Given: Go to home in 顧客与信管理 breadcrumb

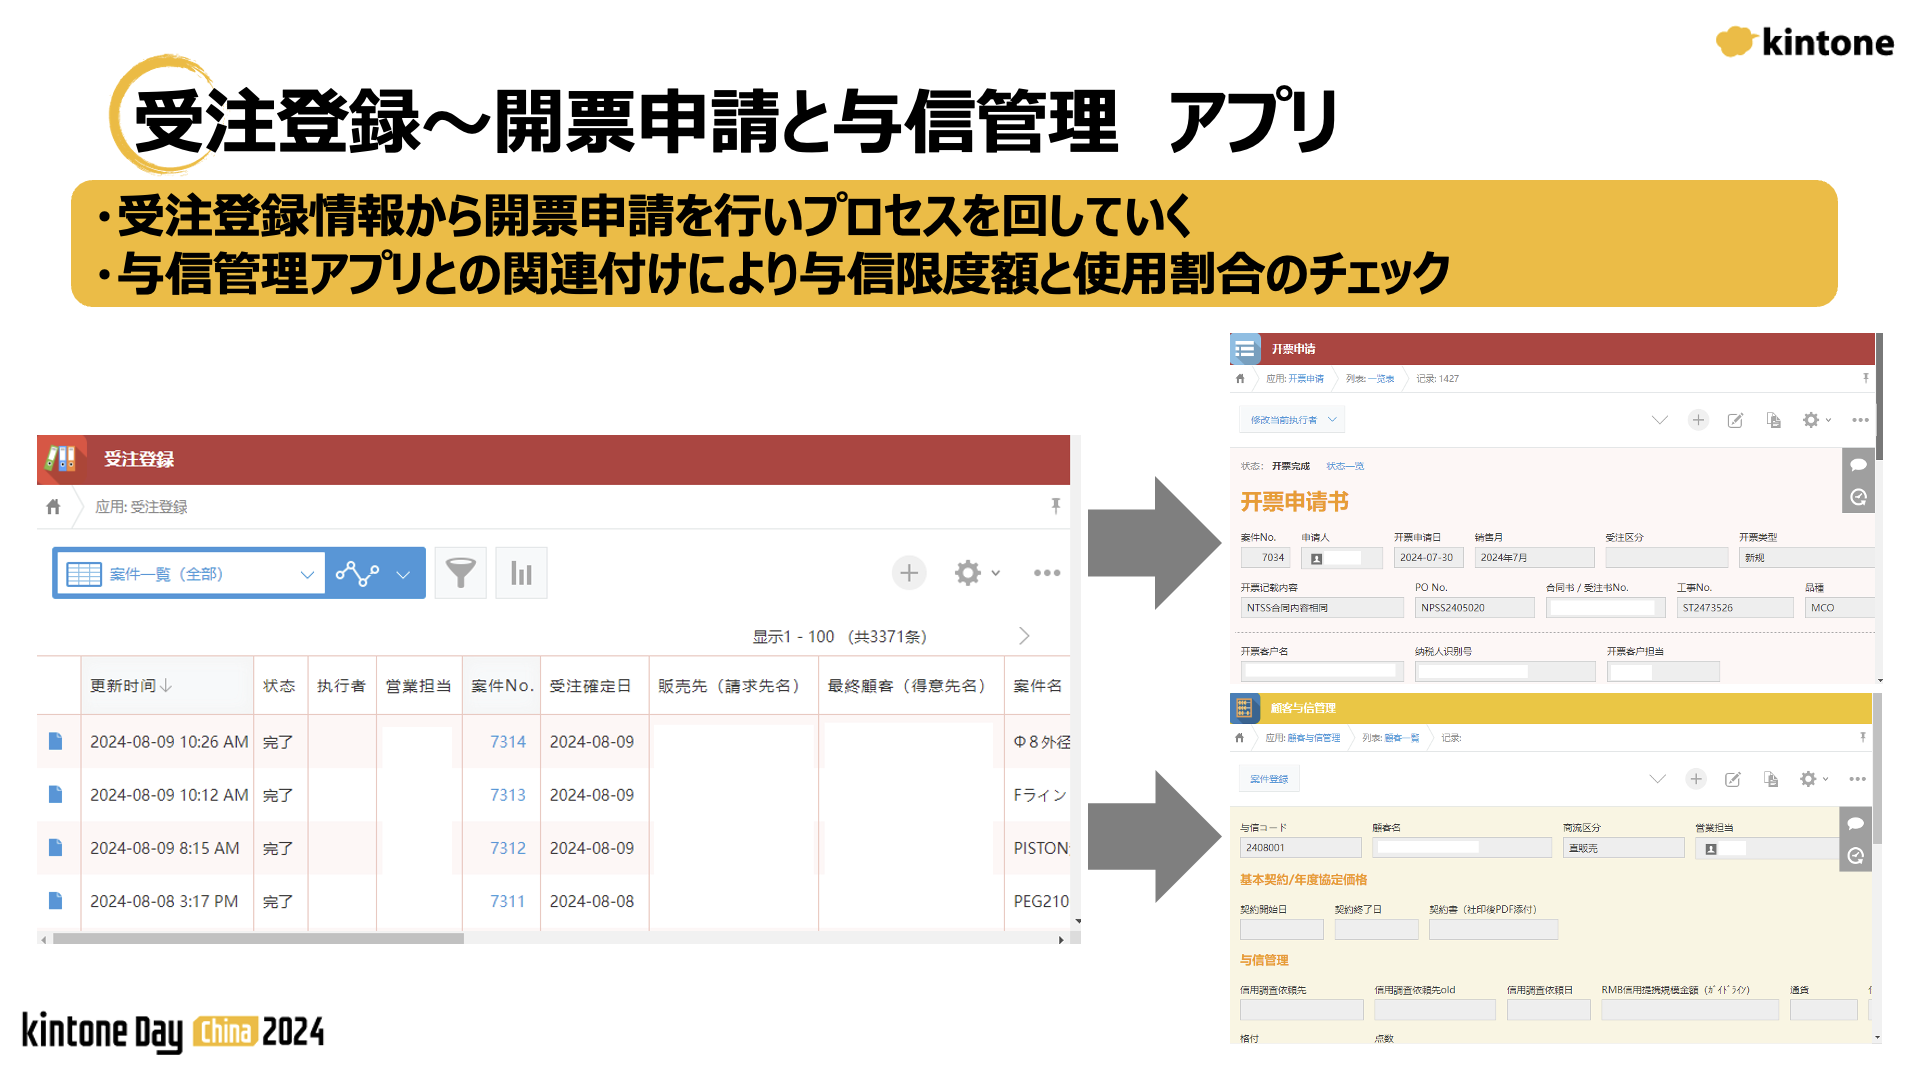Looking at the screenshot, I should tap(1240, 738).
